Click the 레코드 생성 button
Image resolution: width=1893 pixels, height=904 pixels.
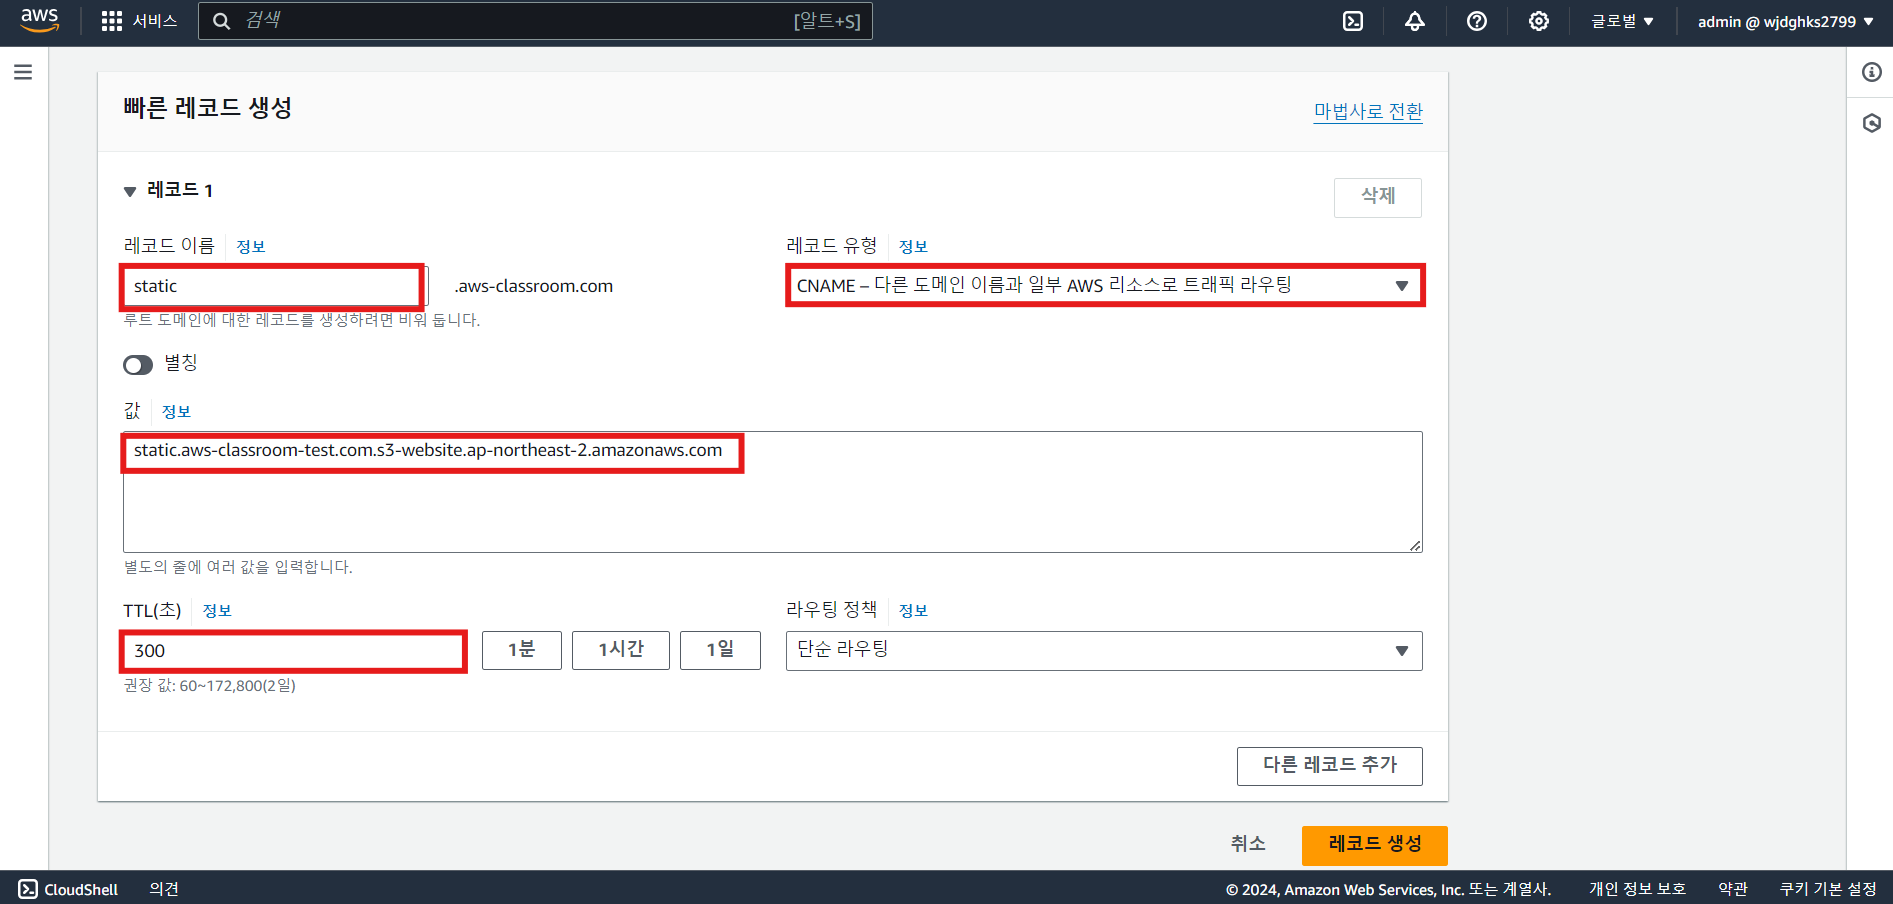1375,845
